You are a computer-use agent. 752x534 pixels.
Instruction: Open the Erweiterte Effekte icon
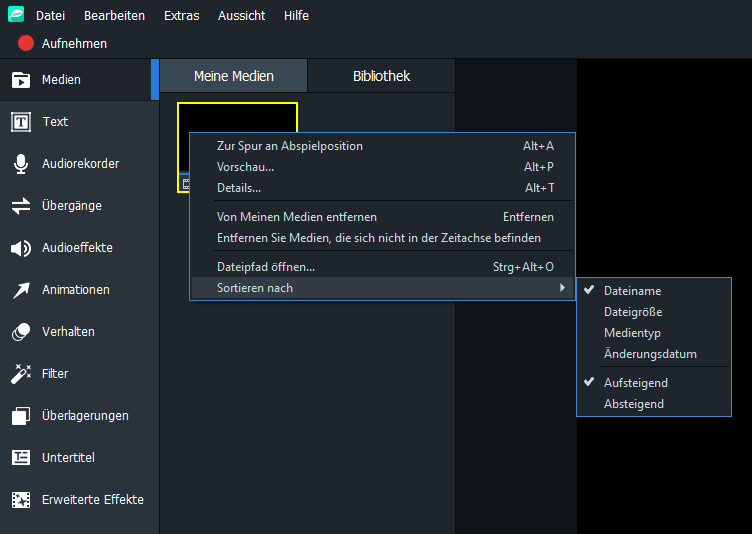21,500
